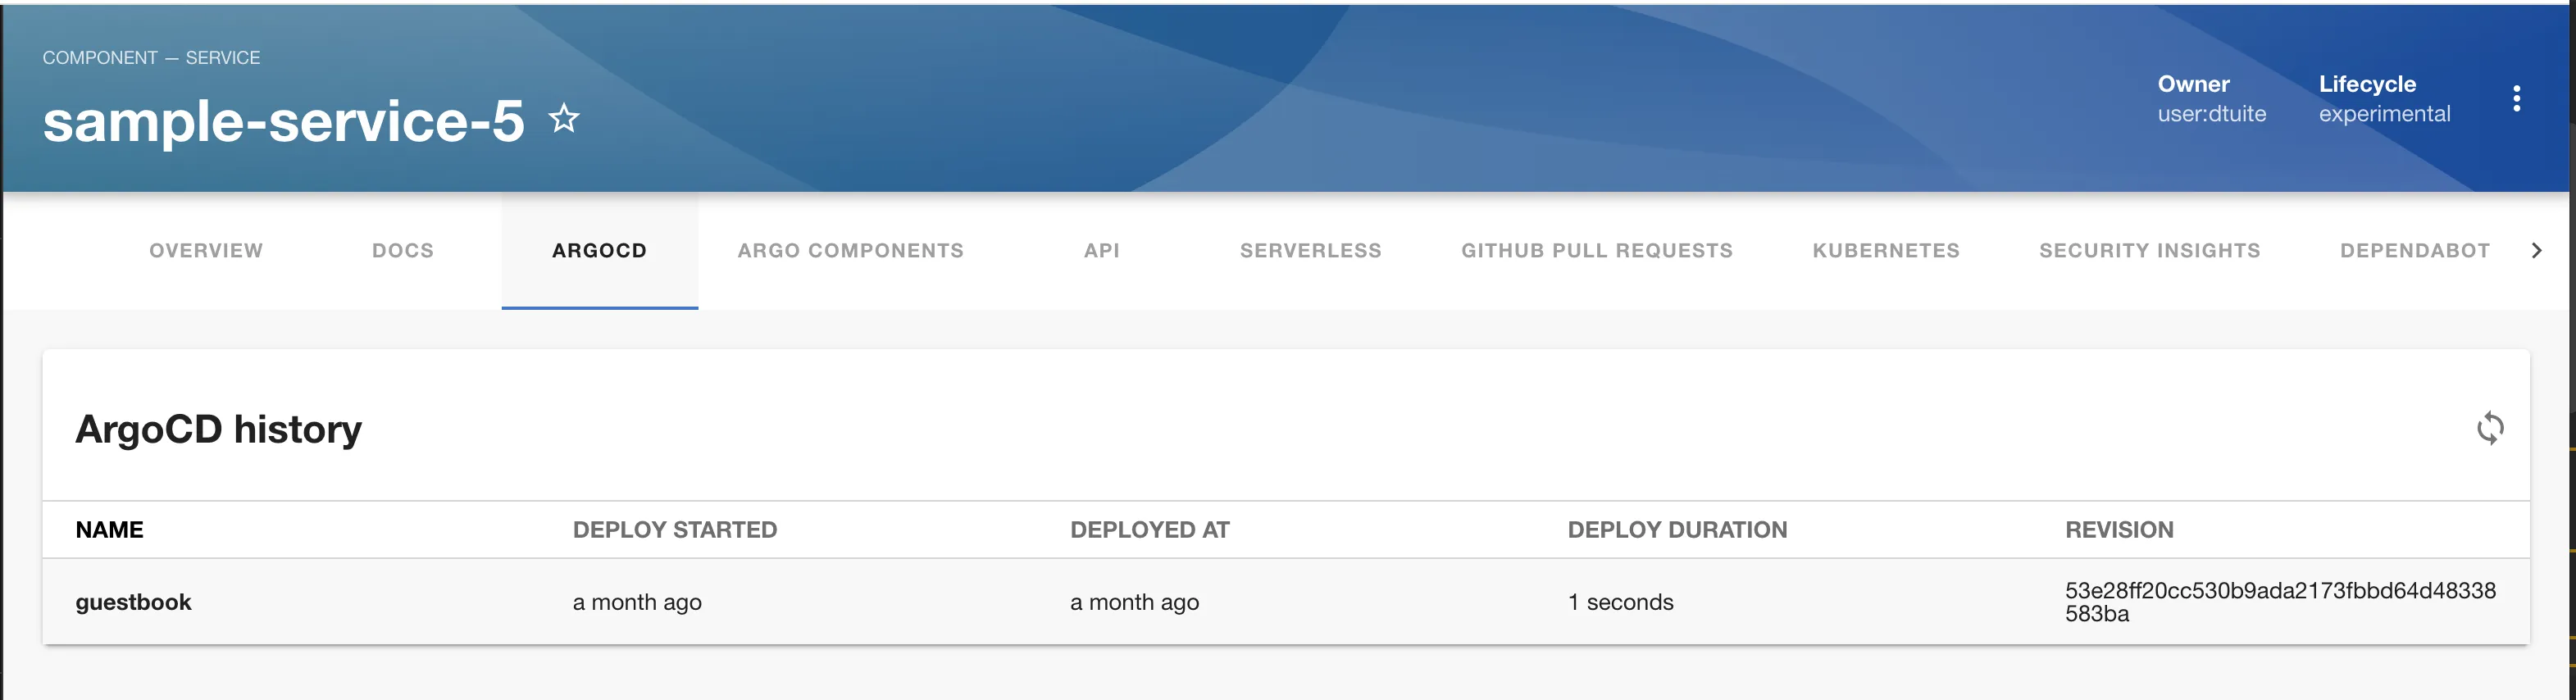
Task: View the GitHub Pull Requests tab
Action: [1596, 251]
